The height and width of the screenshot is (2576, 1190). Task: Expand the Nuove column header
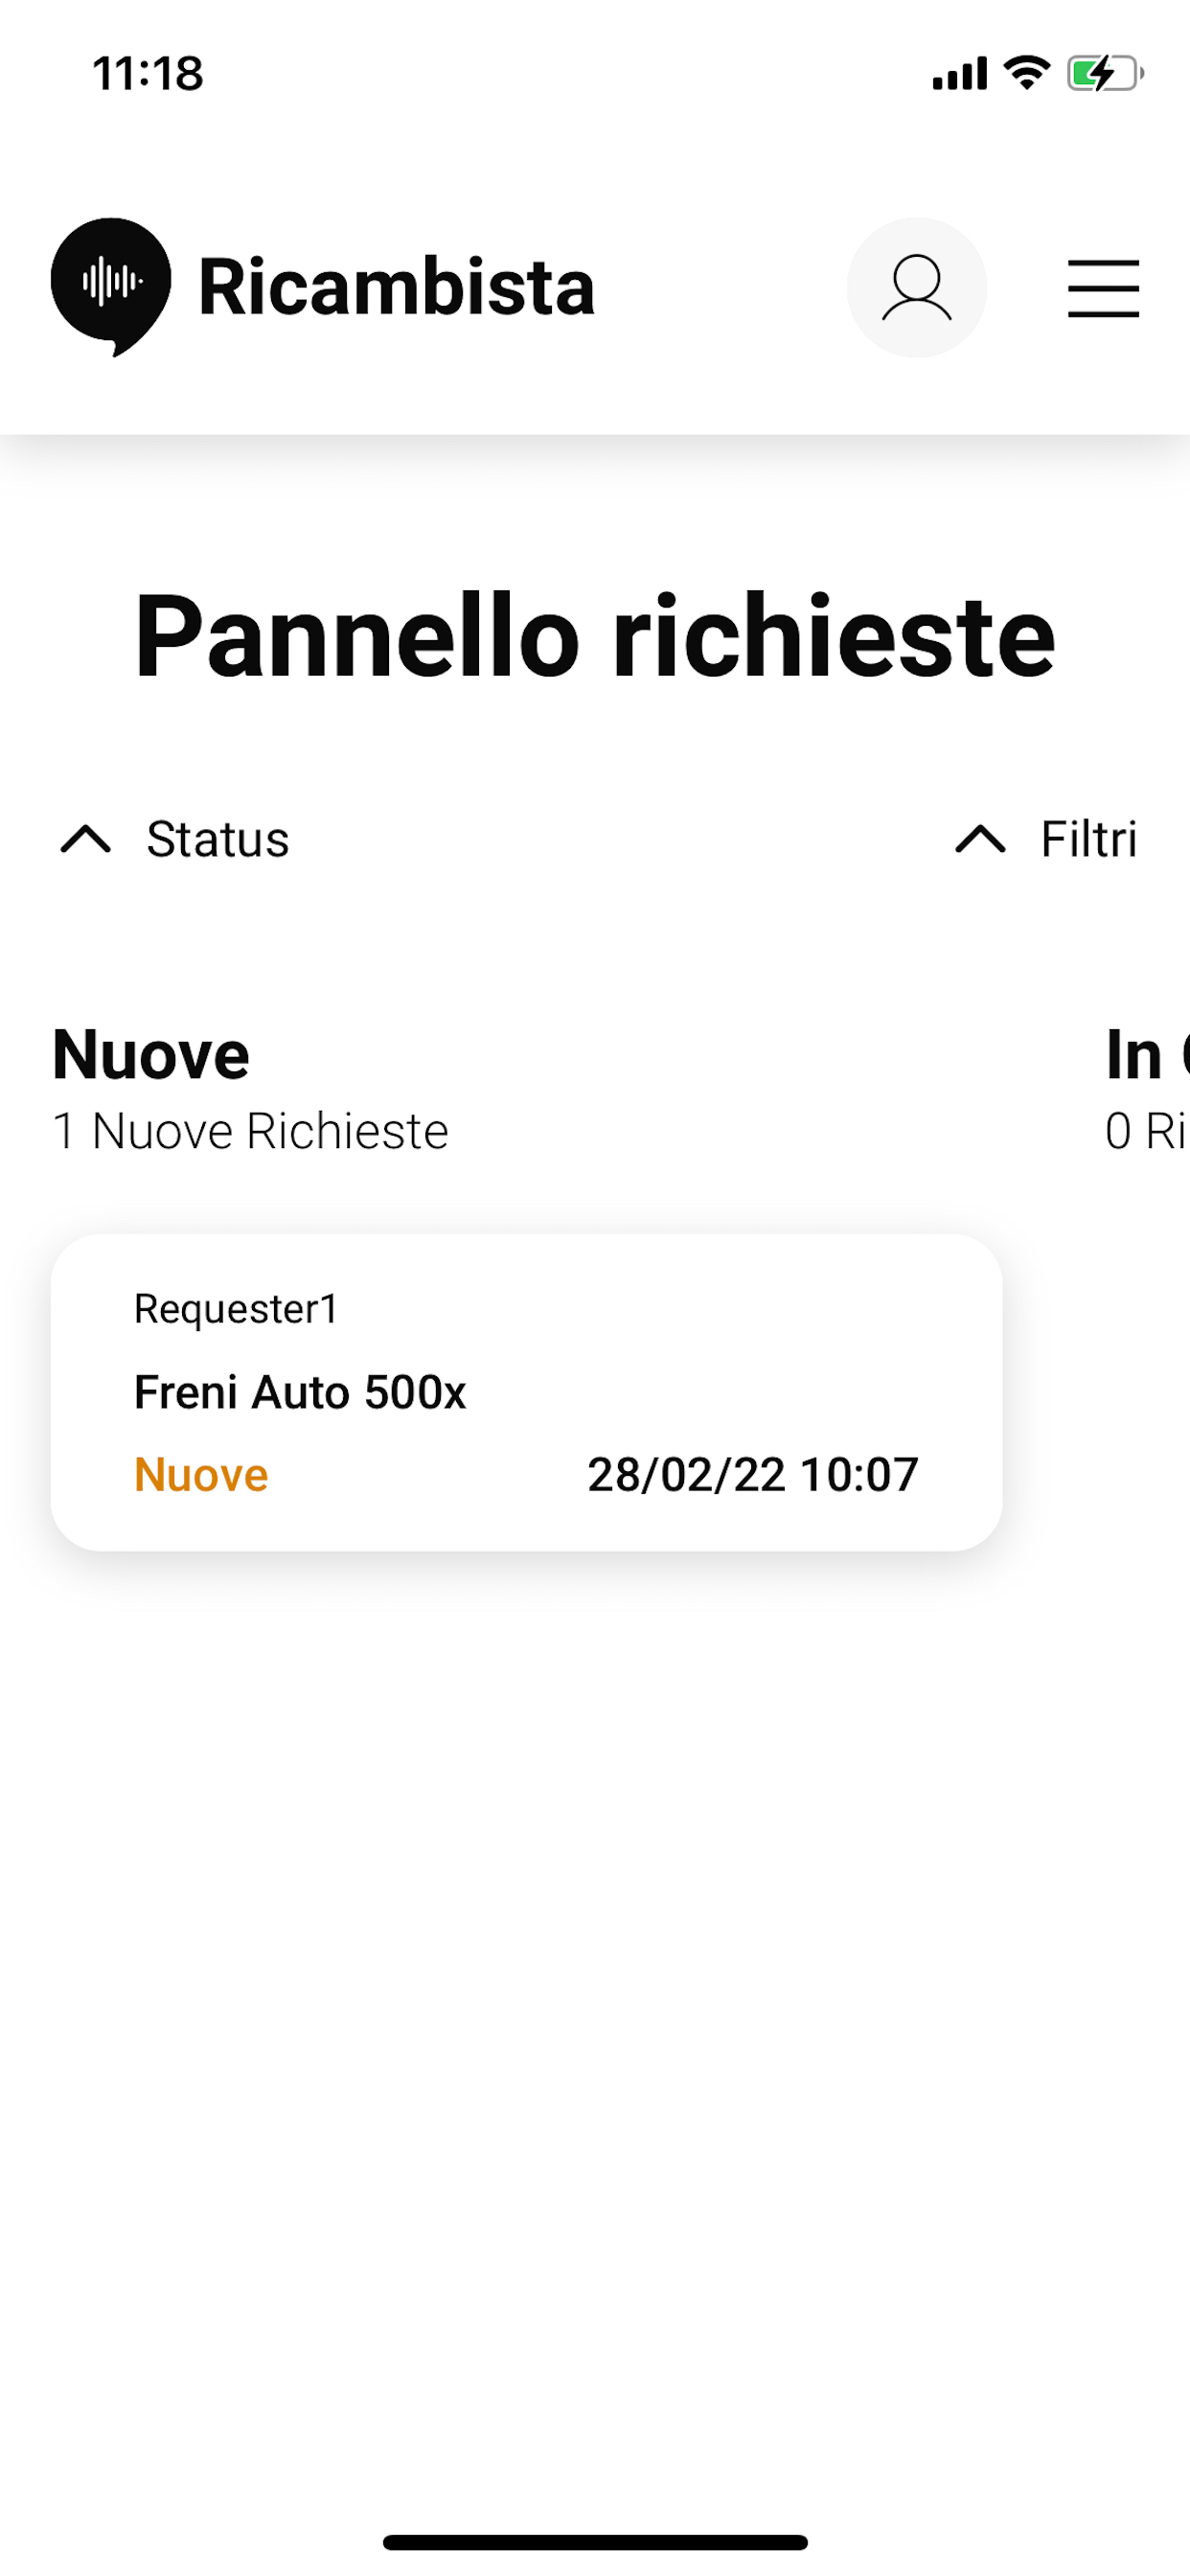point(150,1053)
